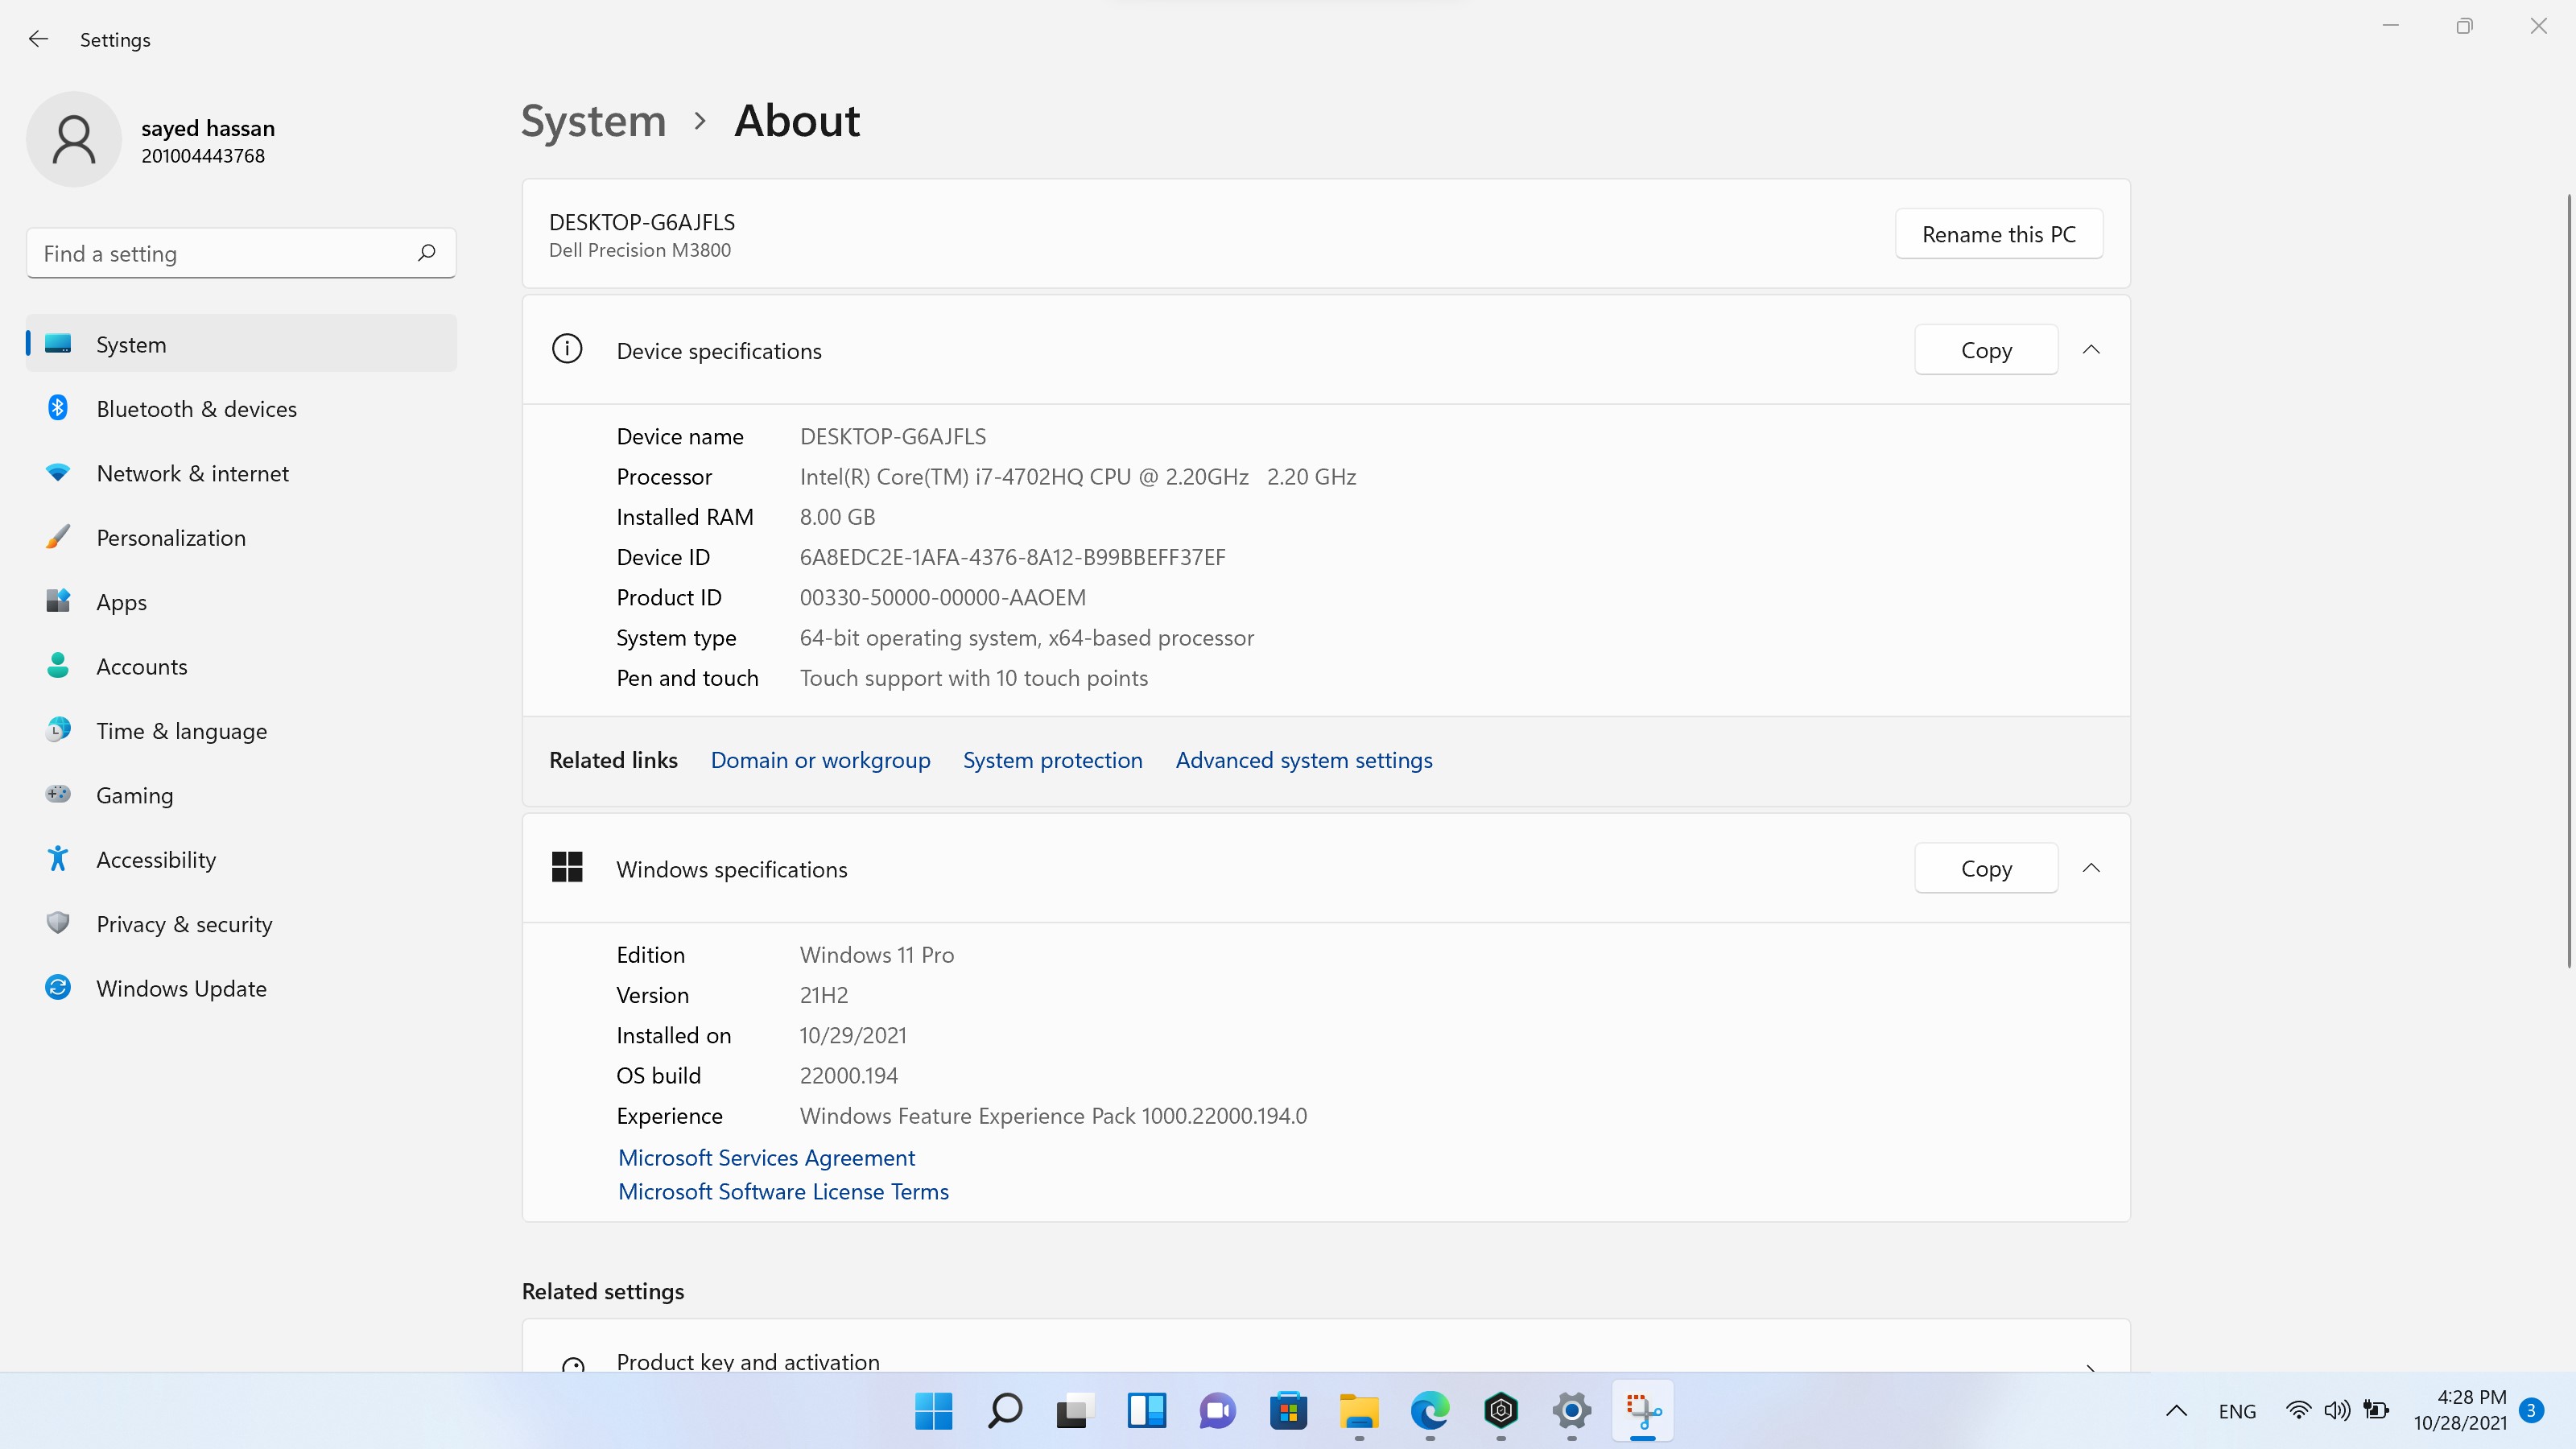Focus the Find a setting search box
The width and height of the screenshot is (2576, 1449).
[241, 253]
